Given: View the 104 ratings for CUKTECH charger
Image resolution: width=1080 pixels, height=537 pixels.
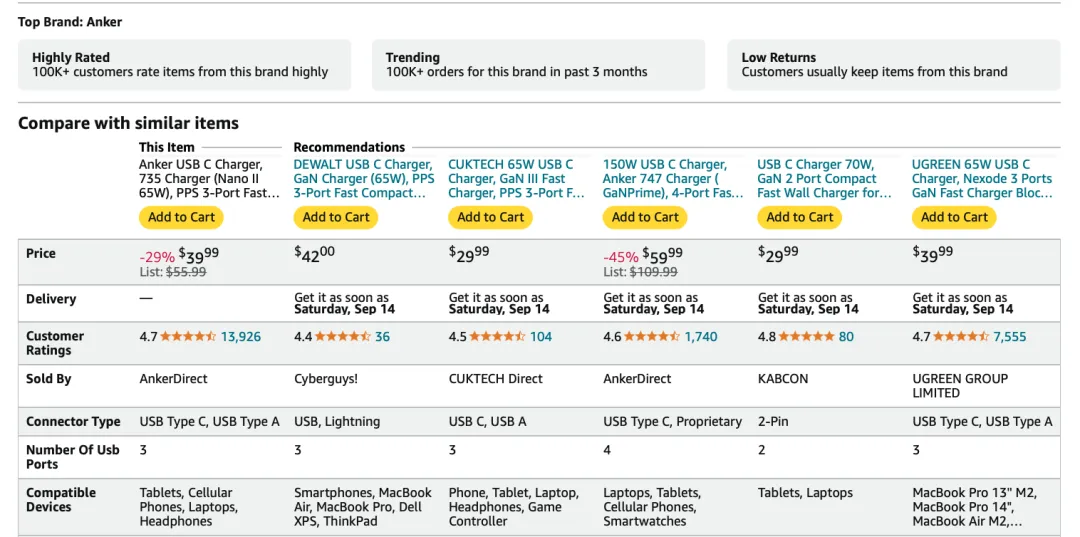Looking at the screenshot, I should pyautogui.click(x=541, y=337).
